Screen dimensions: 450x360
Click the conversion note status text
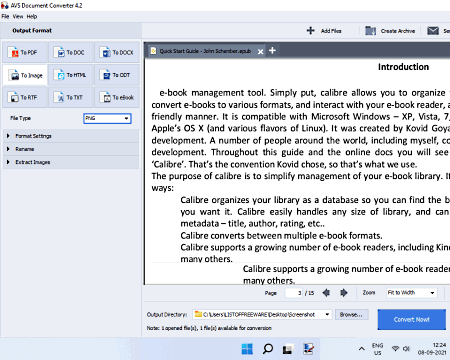point(209,328)
